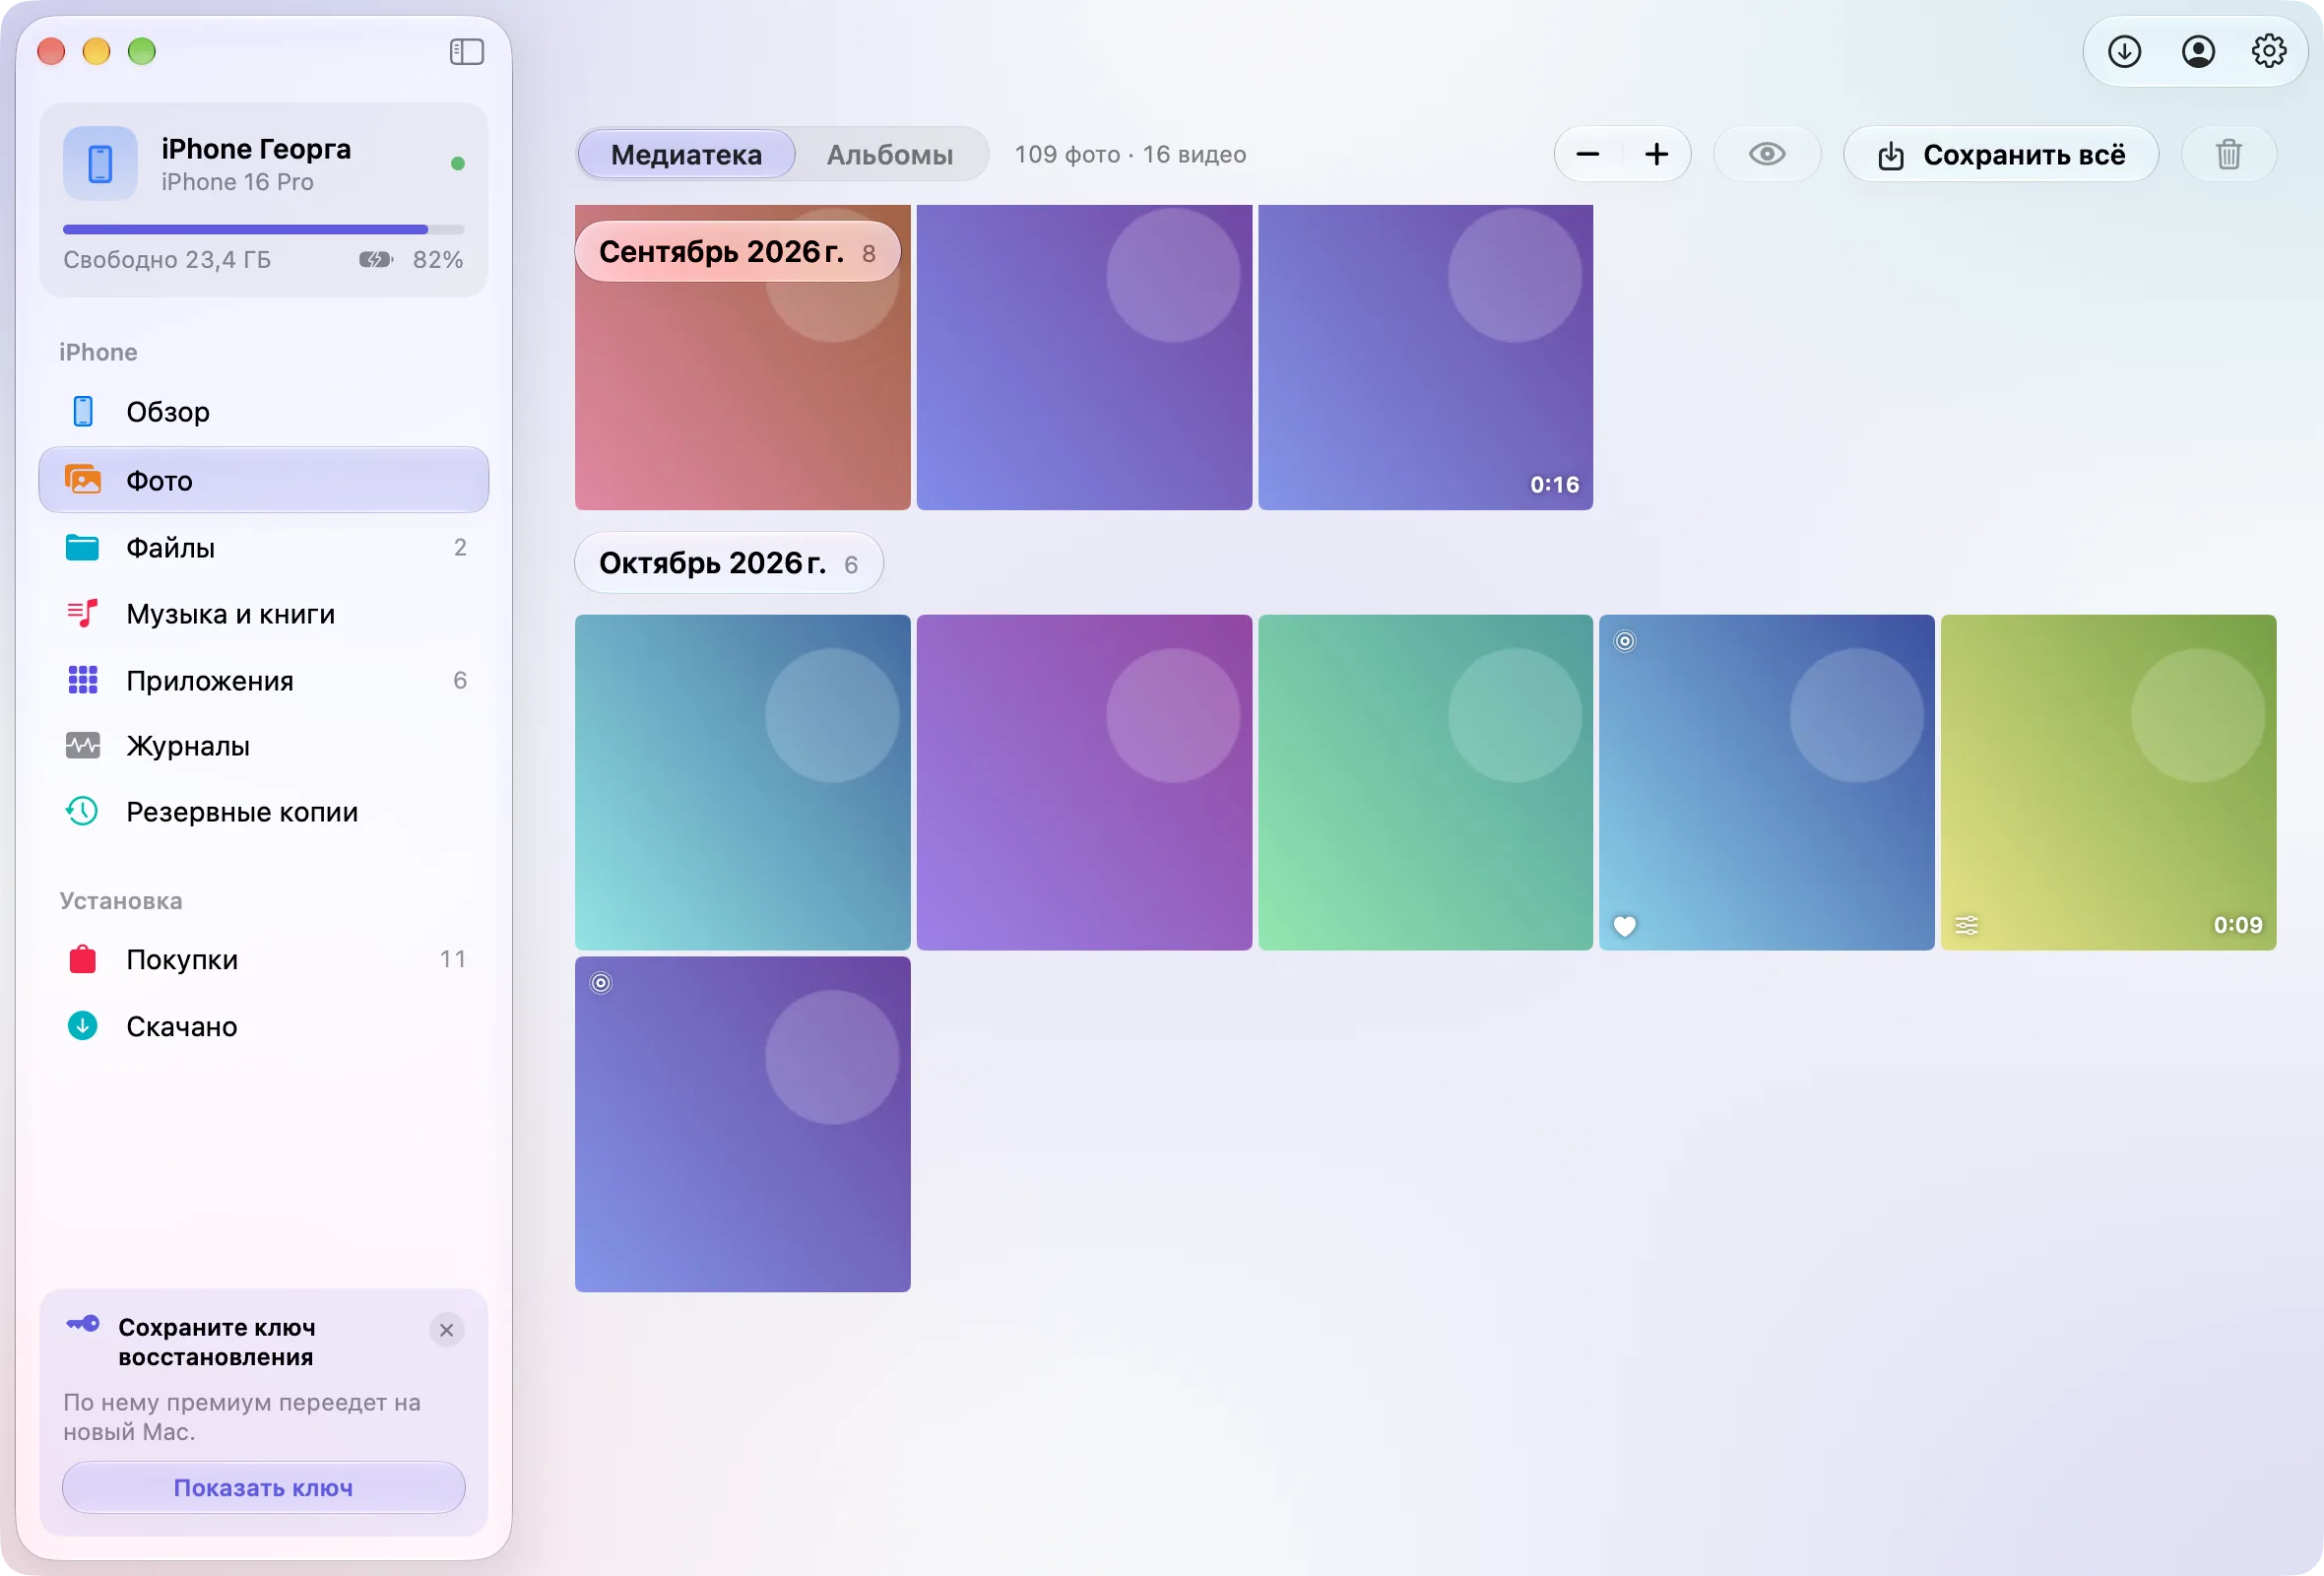Image resolution: width=2324 pixels, height=1576 pixels.
Task: Open Приложения in the sidebar
Action: click(x=264, y=681)
